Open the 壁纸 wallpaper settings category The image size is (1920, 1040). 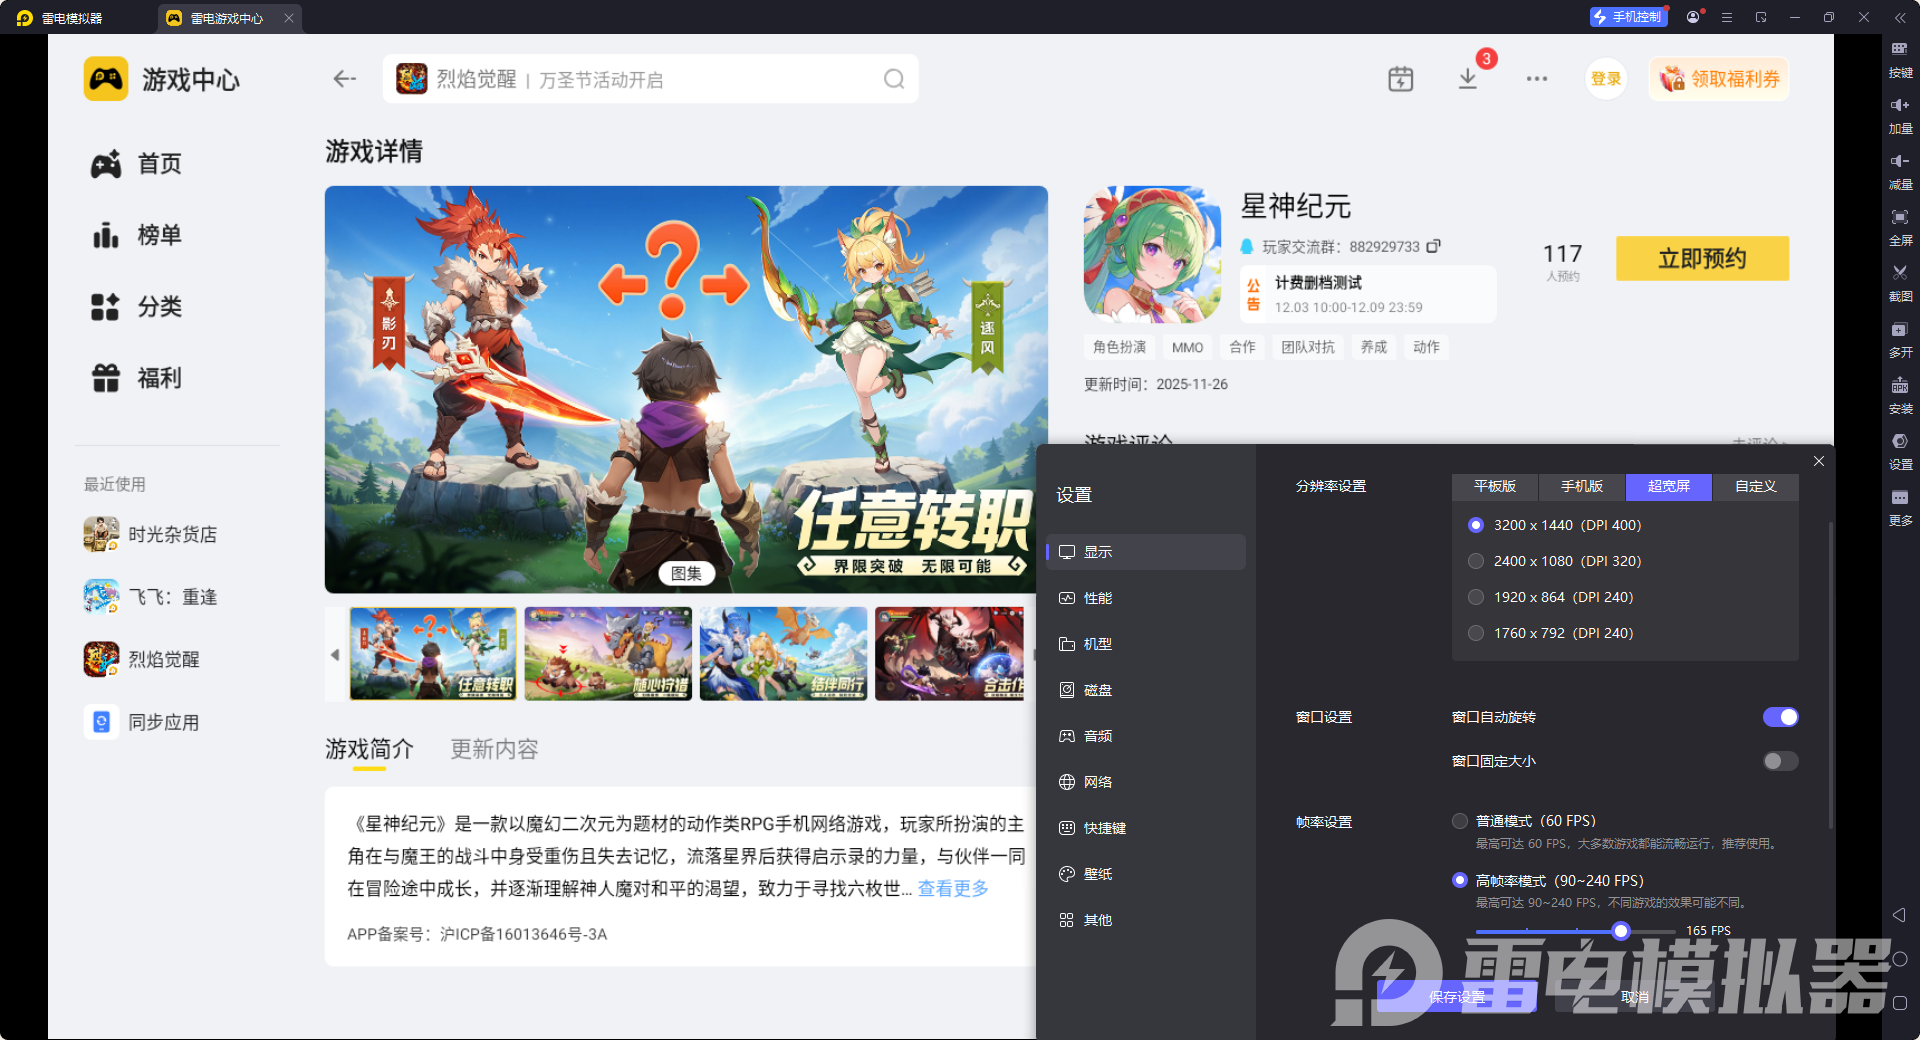coord(1097,873)
